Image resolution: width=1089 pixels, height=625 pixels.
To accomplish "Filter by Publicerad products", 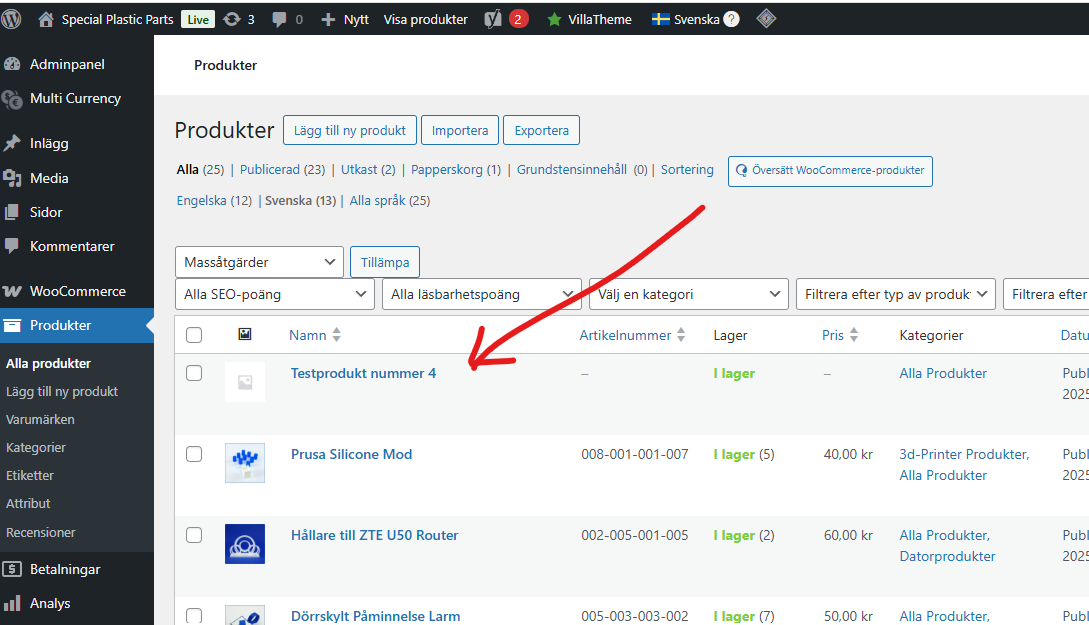I will click(269, 169).
